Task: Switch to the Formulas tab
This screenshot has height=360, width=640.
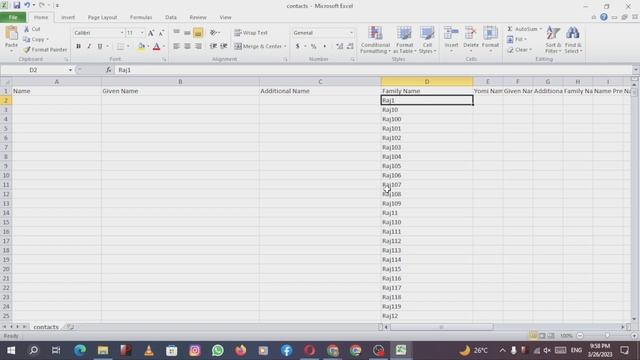Action: tap(141, 18)
